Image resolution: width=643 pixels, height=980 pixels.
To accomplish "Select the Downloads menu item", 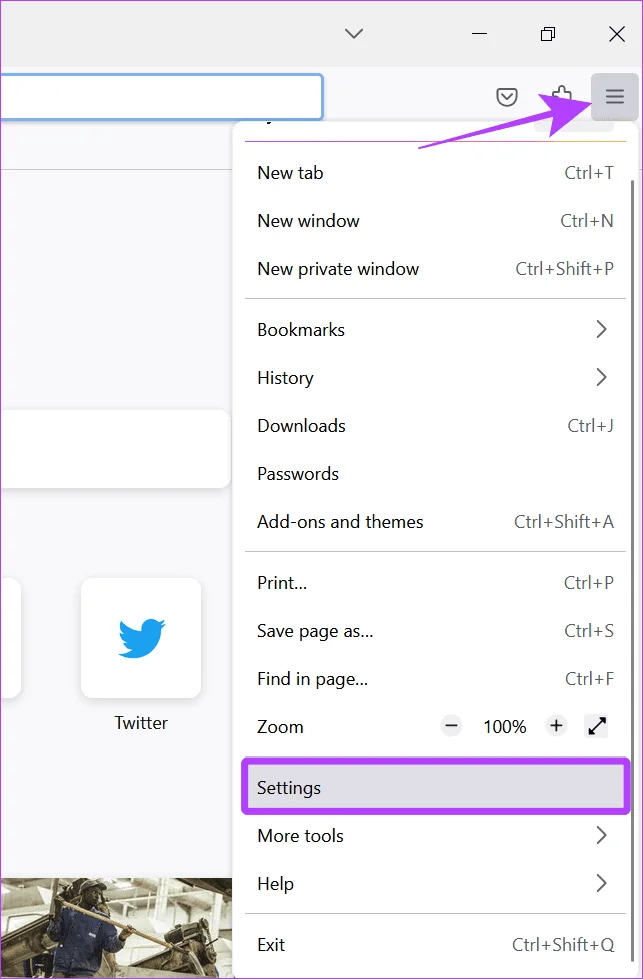I will tap(436, 426).
